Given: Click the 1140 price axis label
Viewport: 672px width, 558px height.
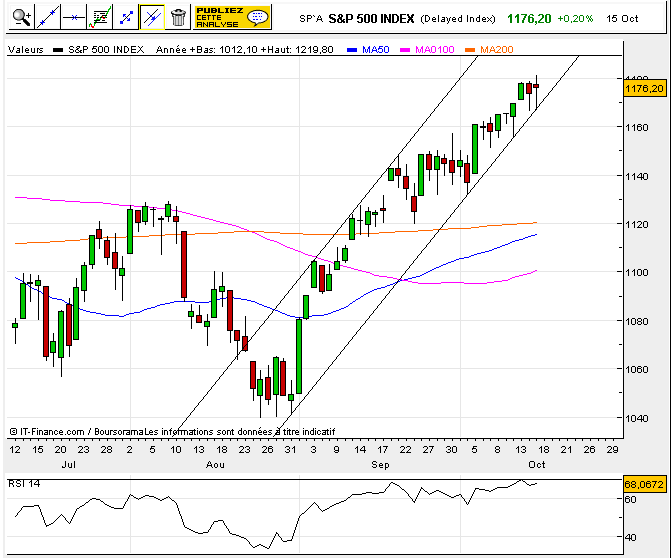Looking at the screenshot, I should [638, 176].
